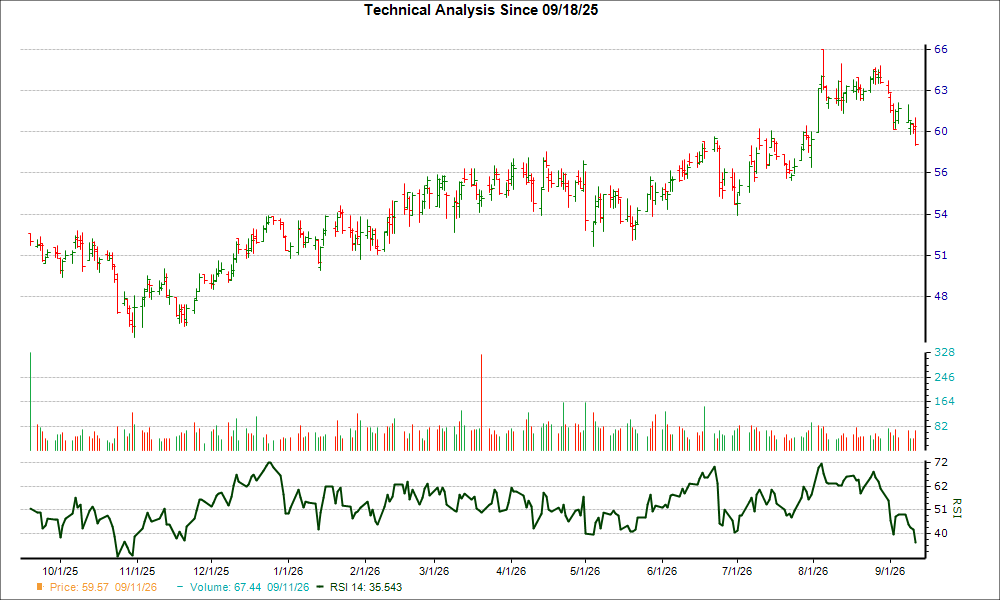
Task: Click the 48 price axis label
Action: pyautogui.click(x=941, y=296)
